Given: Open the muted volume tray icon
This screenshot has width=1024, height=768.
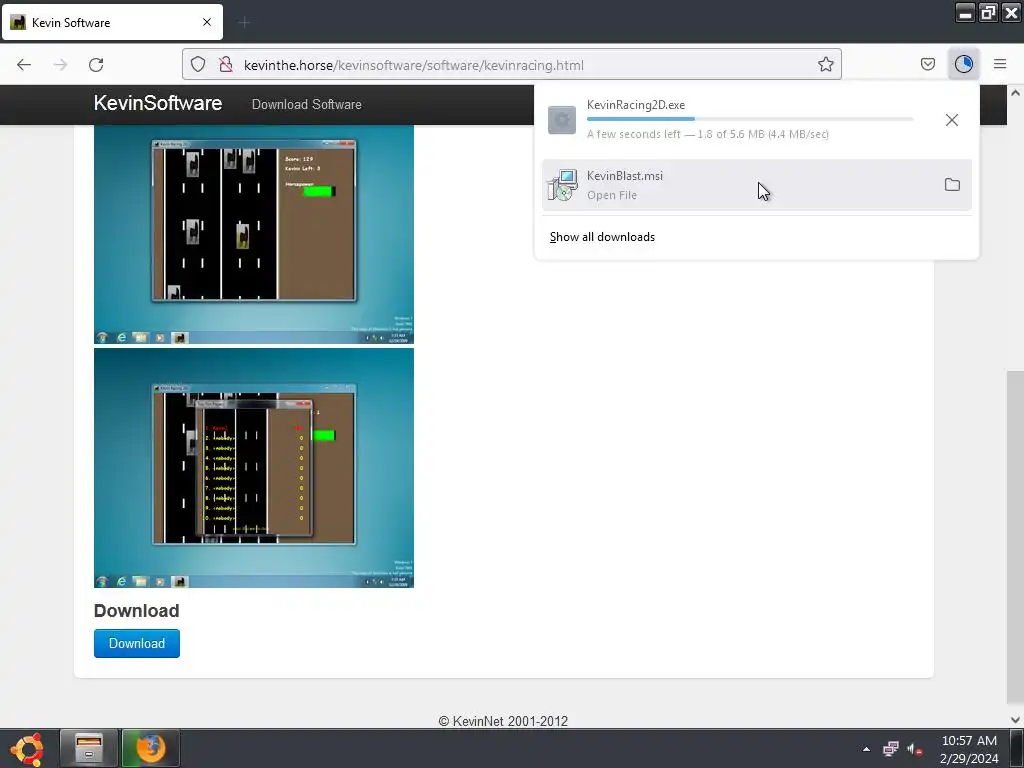Looking at the screenshot, I should (x=914, y=749).
